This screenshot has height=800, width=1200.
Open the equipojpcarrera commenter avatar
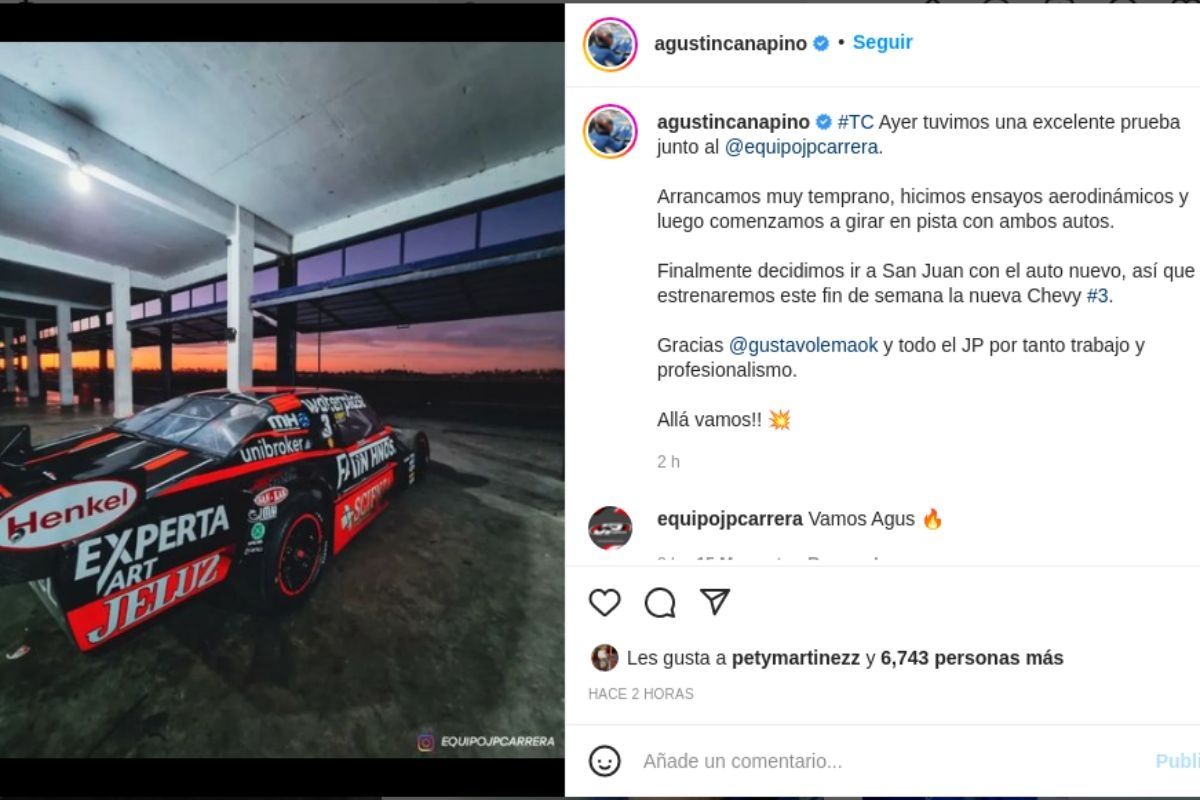[x=610, y=528]
